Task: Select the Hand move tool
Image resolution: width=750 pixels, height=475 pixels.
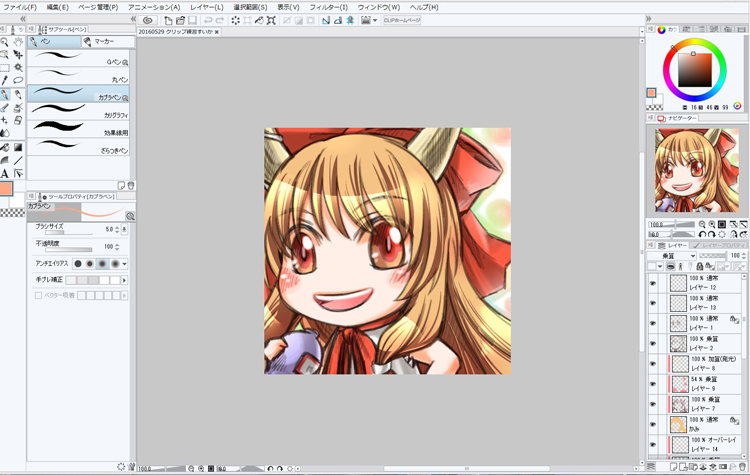Action: [x=18, y=42]
